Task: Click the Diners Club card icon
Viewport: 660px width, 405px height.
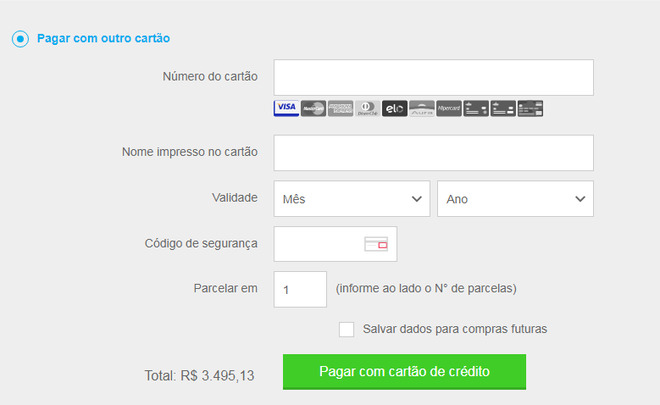Action: coord(367,108)
